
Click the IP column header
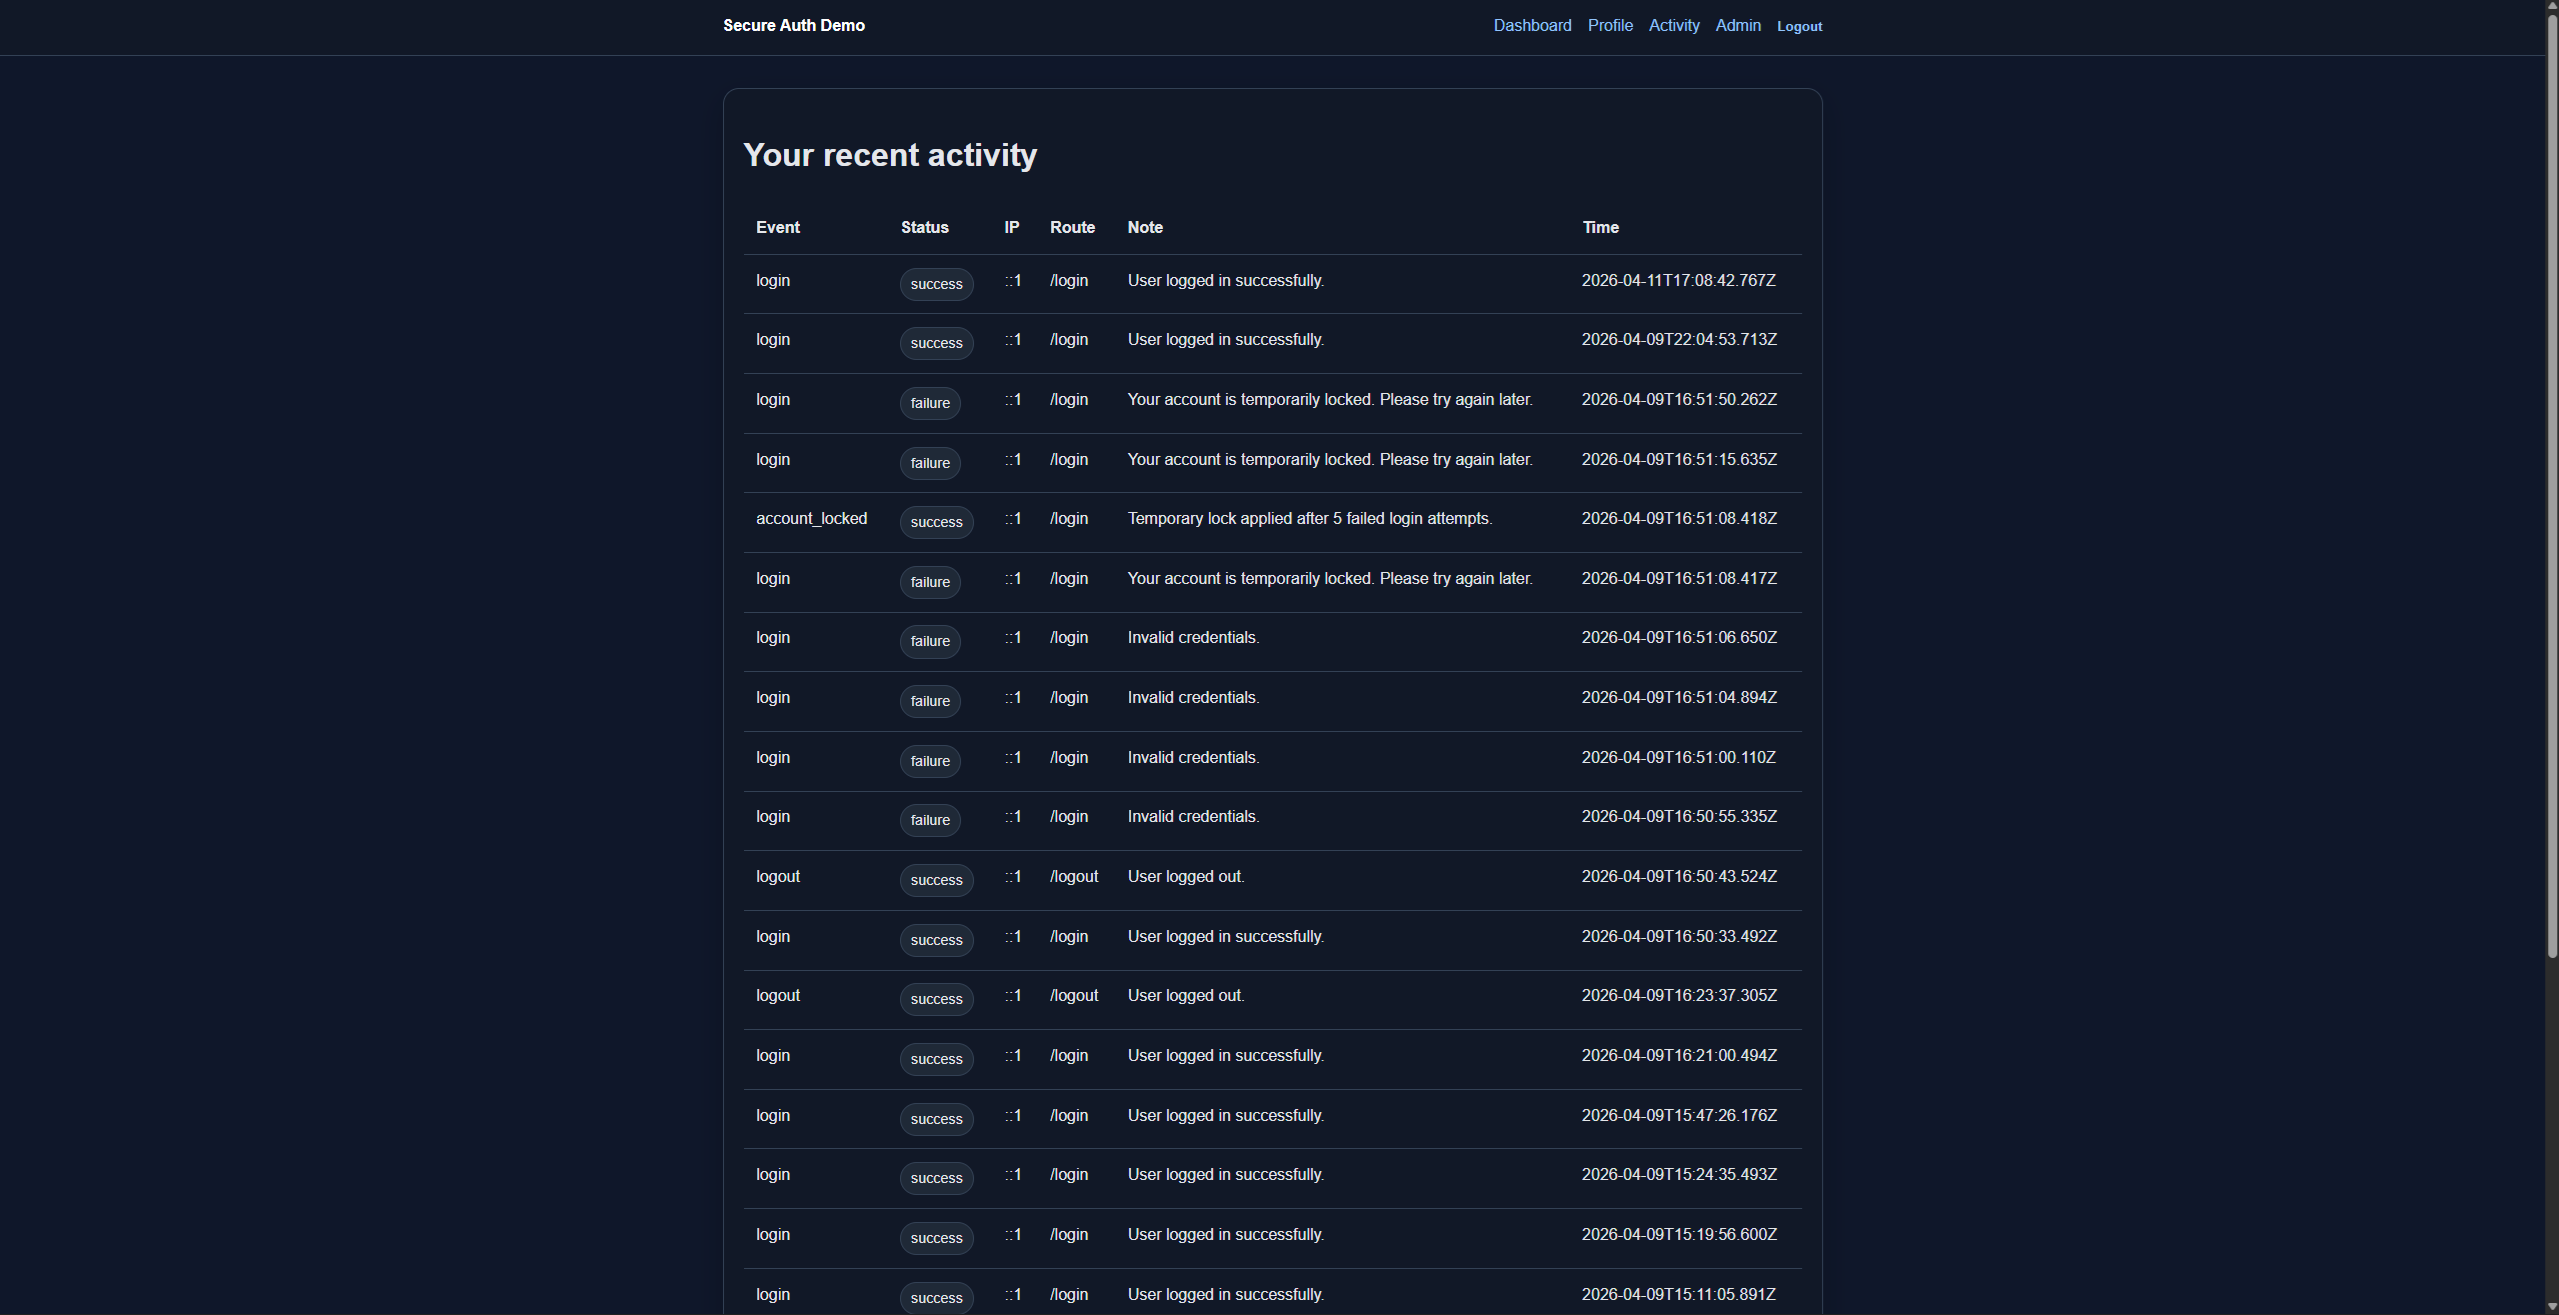click(1011, 227)
